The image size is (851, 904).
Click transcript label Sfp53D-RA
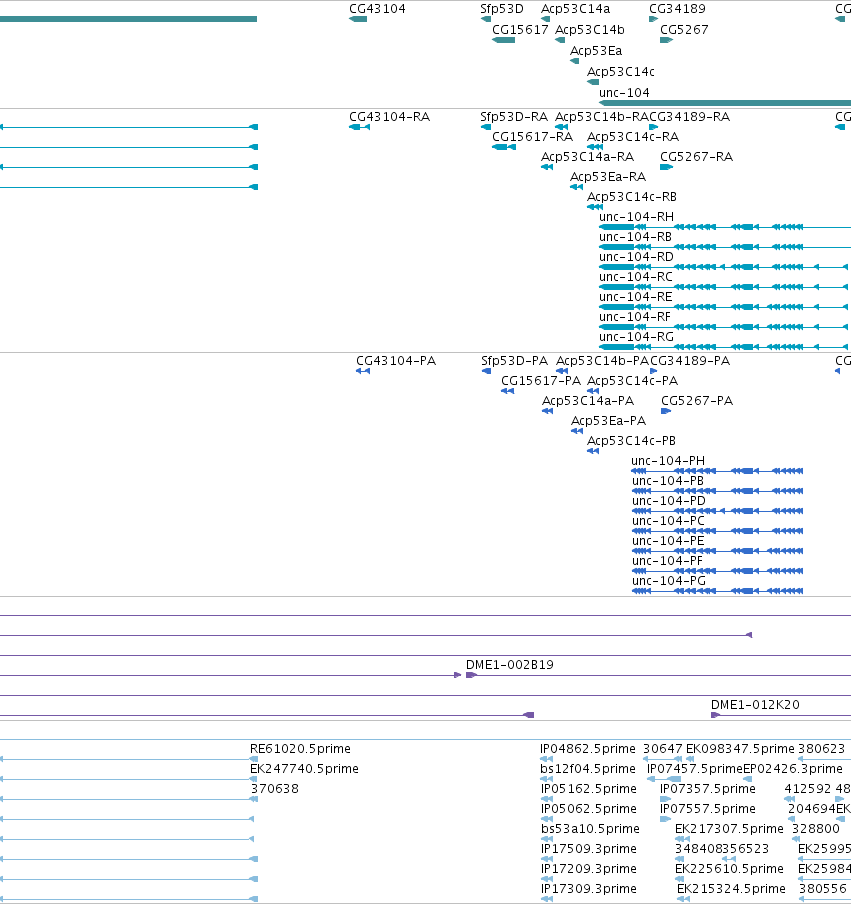[x=514, y=116]
